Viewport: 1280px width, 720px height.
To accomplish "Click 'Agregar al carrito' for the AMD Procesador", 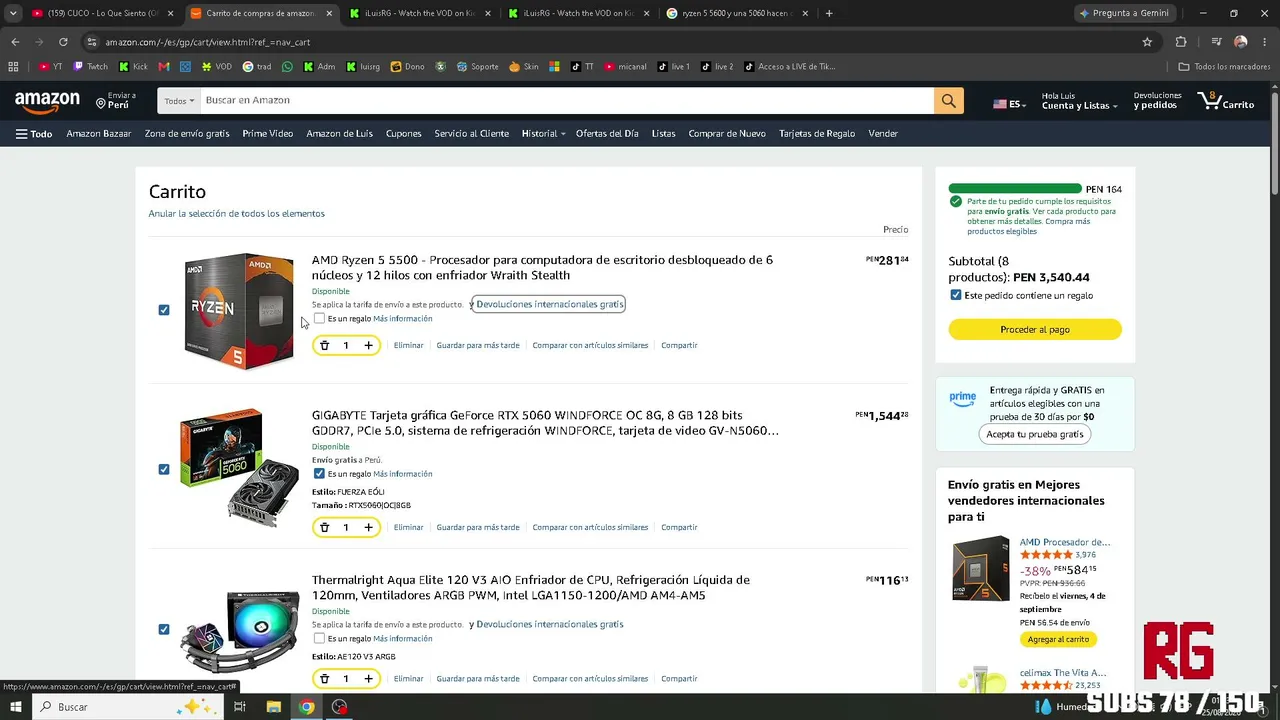I will (1058, 639).
